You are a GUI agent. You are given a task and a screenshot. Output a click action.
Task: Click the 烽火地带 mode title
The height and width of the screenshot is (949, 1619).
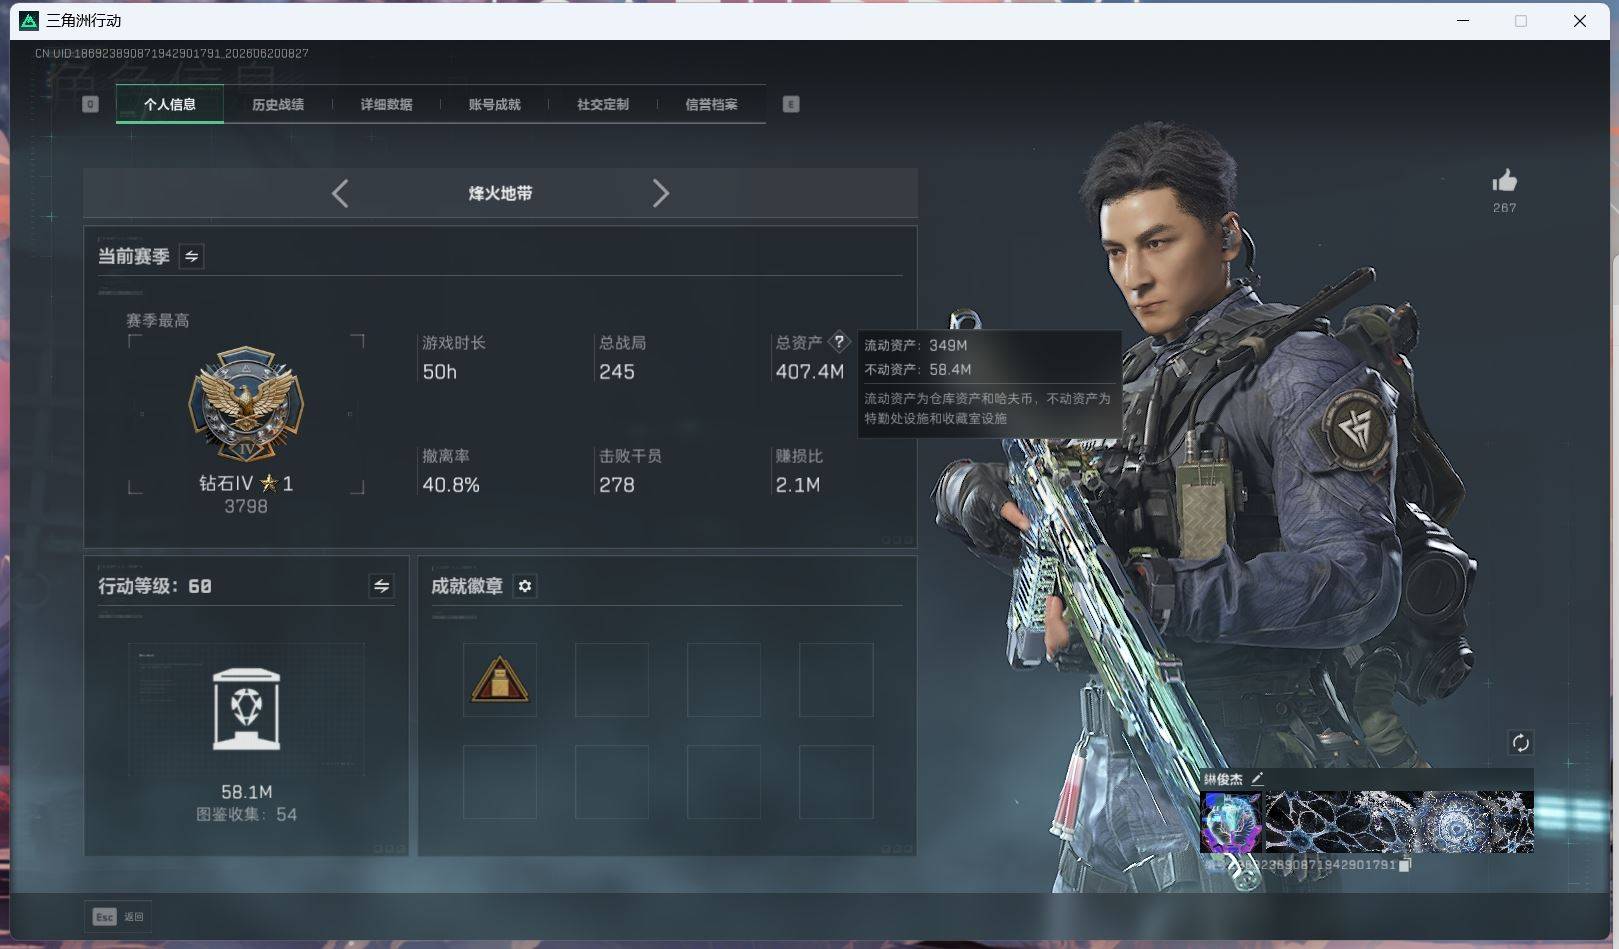point(500,193)
